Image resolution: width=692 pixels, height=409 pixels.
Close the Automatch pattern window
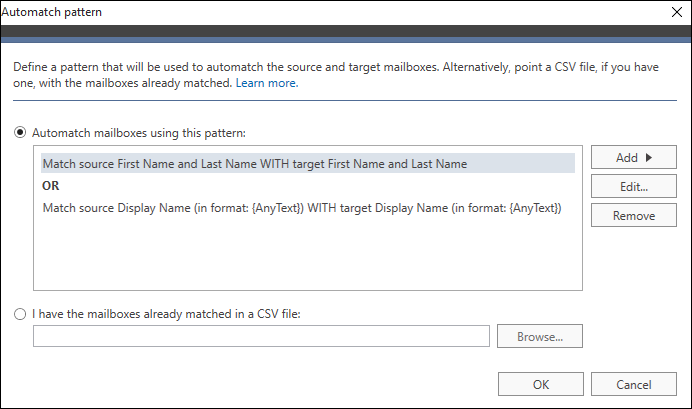click(x=677, y=12)
